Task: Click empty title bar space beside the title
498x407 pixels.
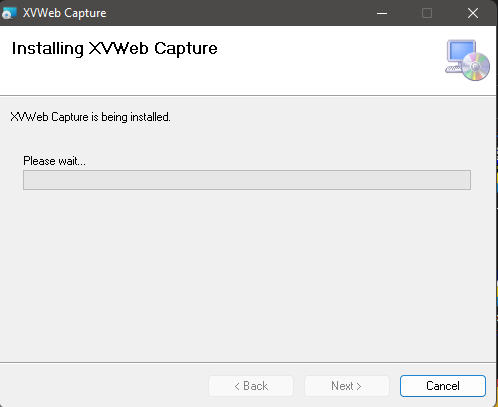Action: coord(233,13)
